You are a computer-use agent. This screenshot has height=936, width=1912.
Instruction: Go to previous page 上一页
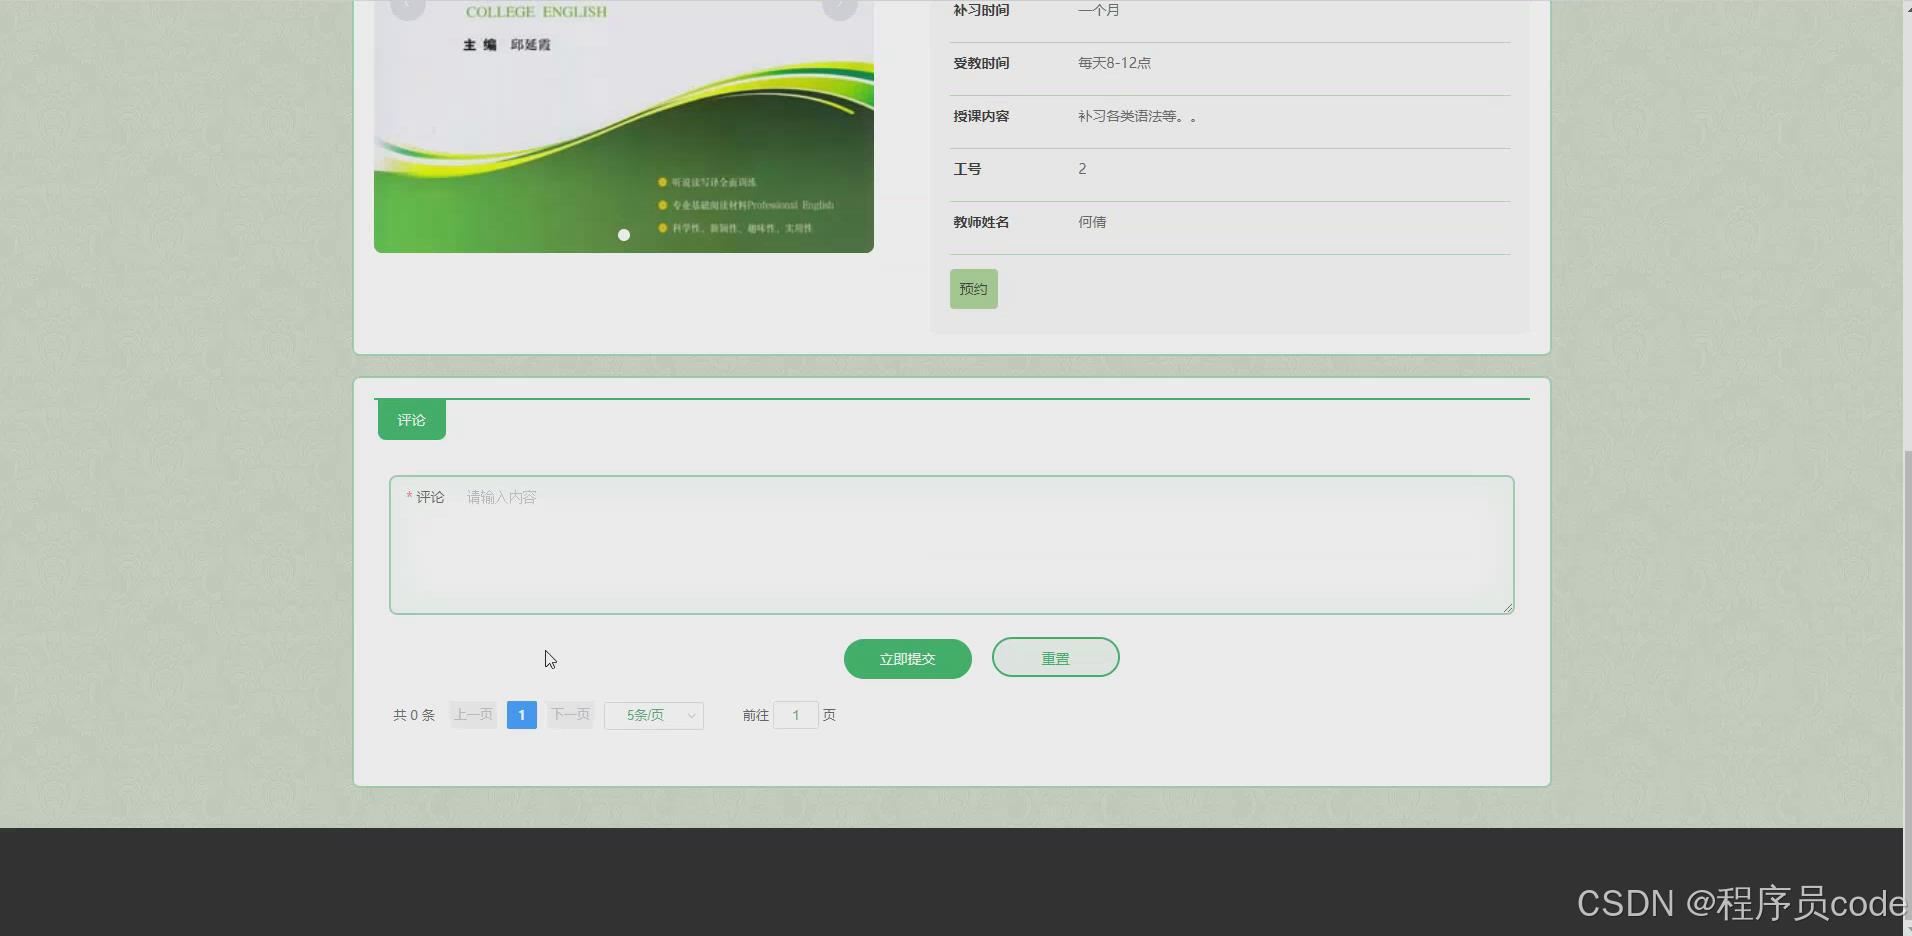pos(473,715)
